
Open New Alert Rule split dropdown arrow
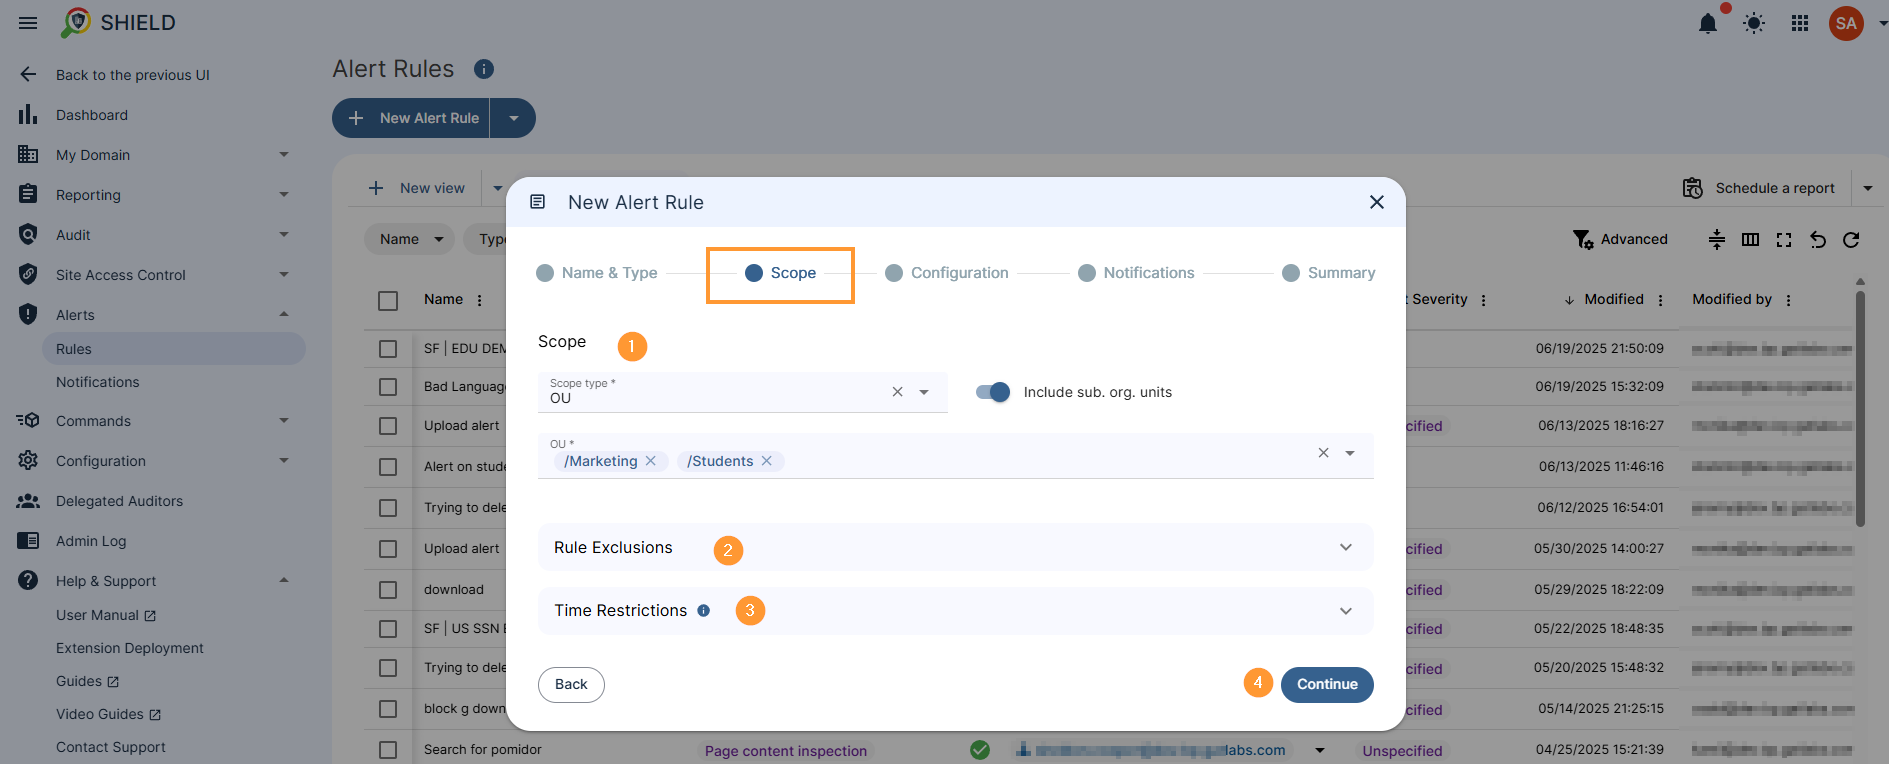click(x=513, y=118)
